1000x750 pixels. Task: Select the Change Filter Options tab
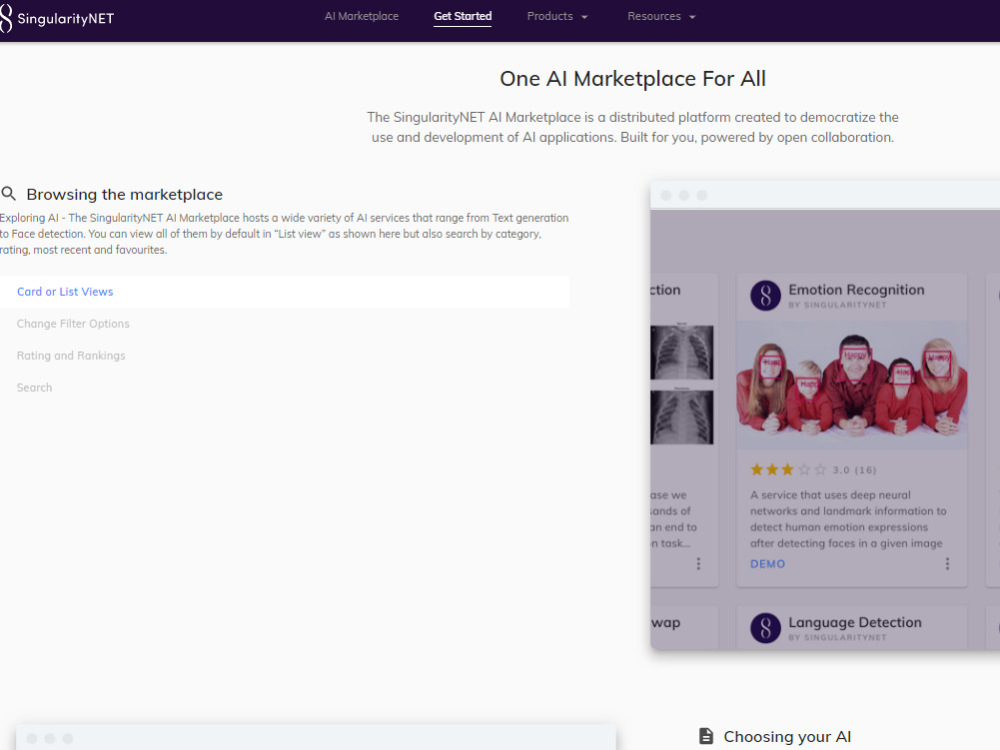pyautogui.click(x=284, y=323)
